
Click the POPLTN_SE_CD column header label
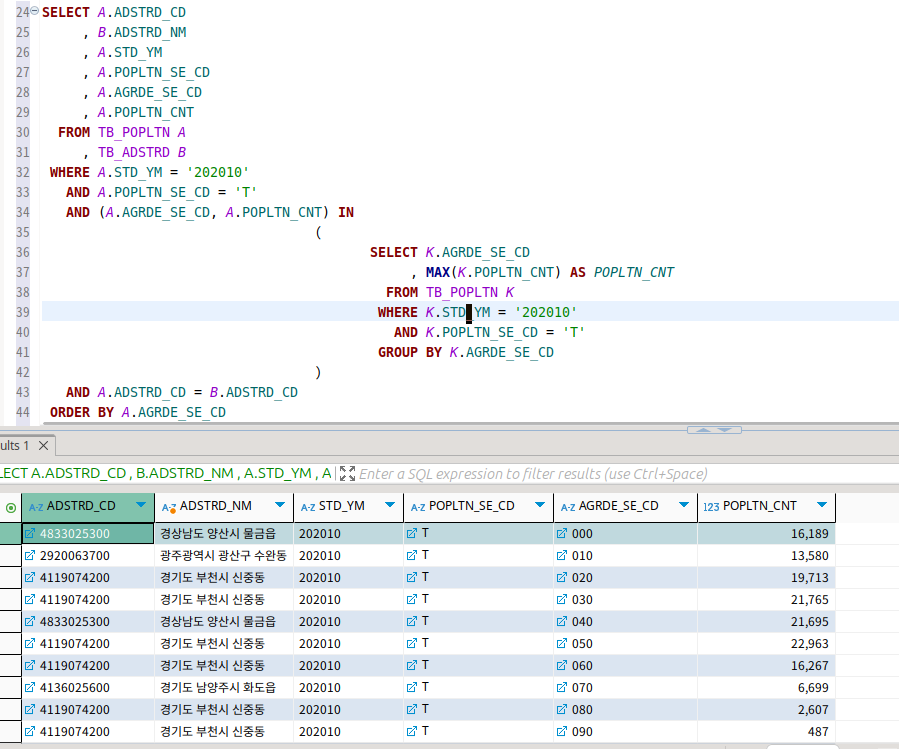point(471,506)
